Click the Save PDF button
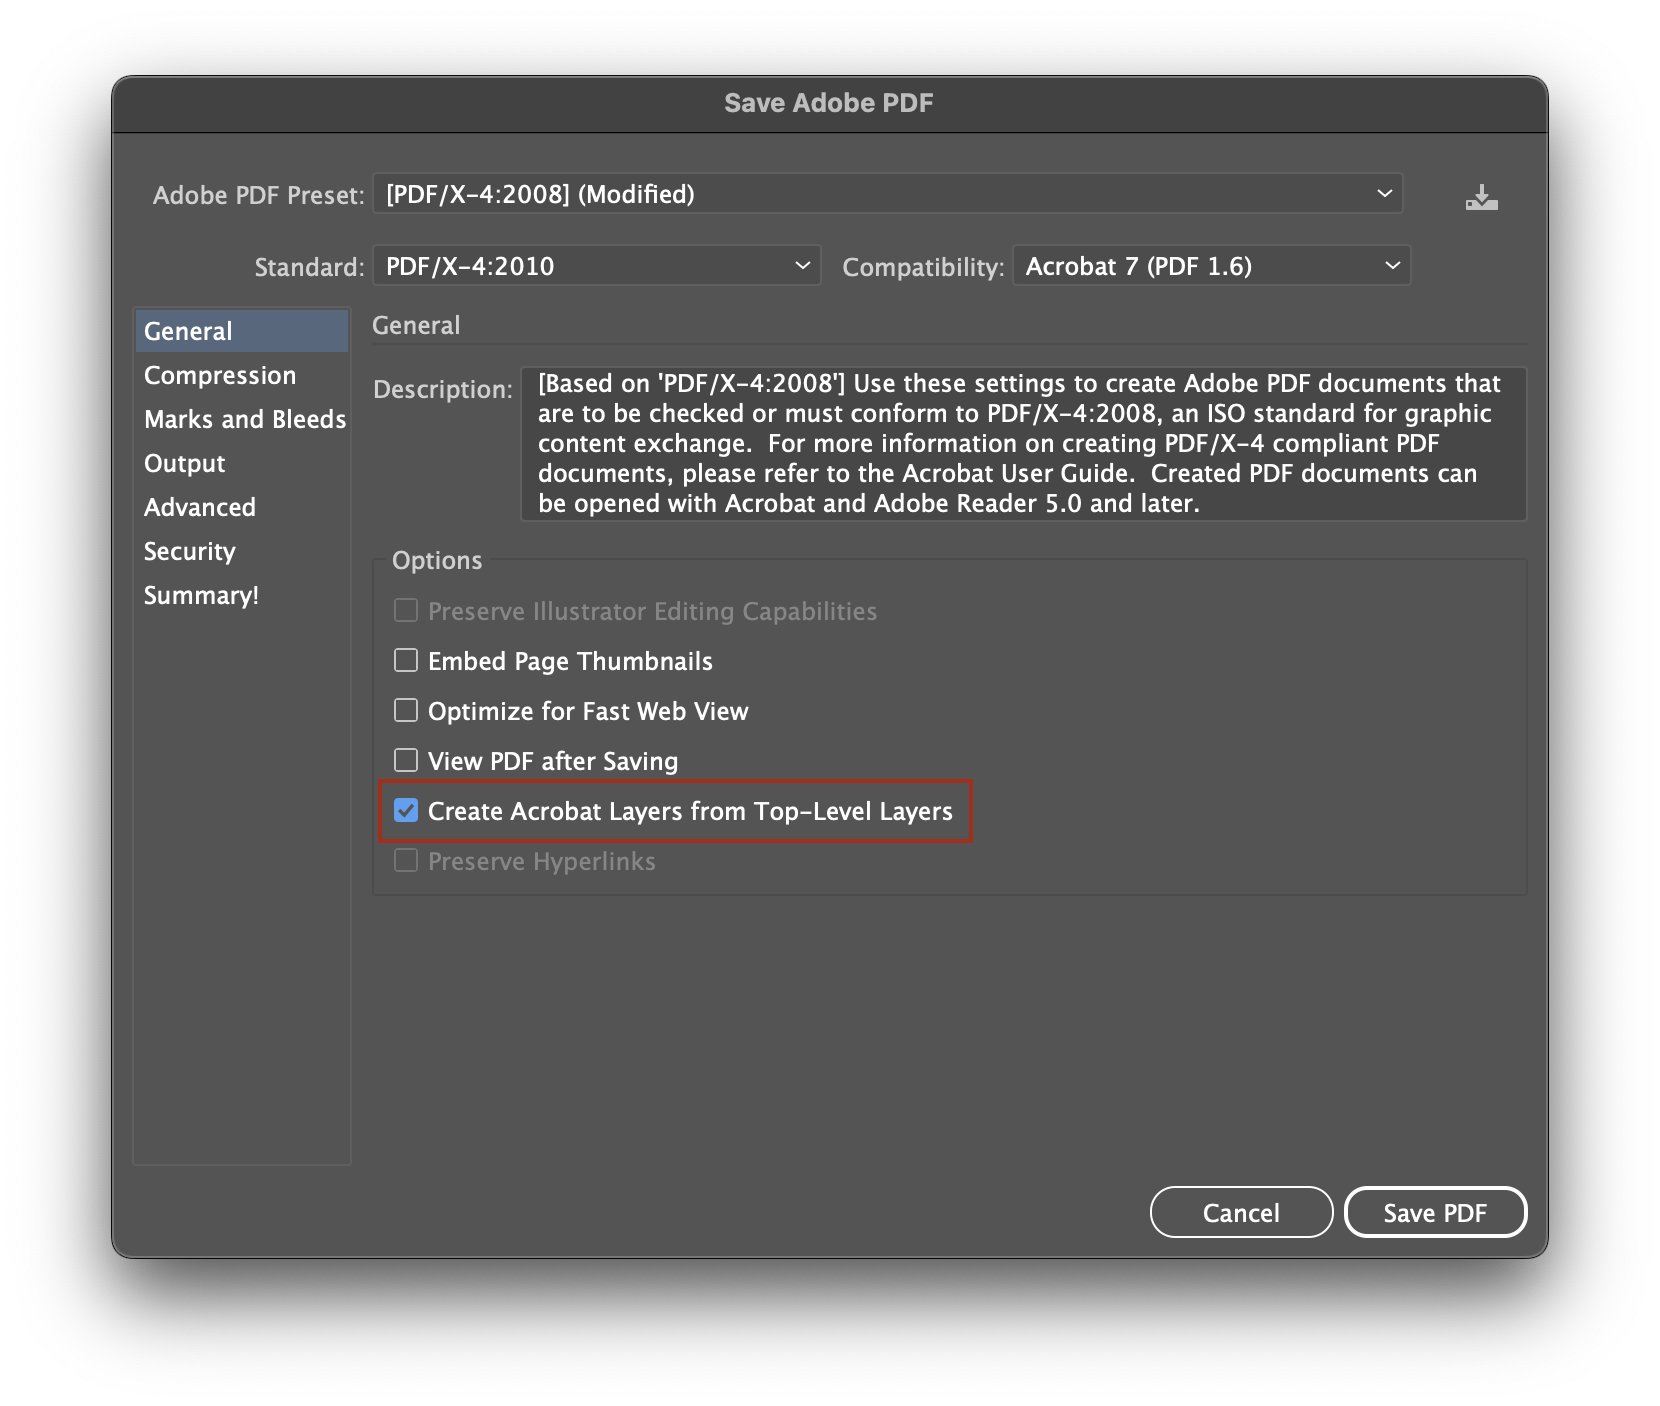1660x1406 pixels. pyautogui.click(x=1435, y=1212)
